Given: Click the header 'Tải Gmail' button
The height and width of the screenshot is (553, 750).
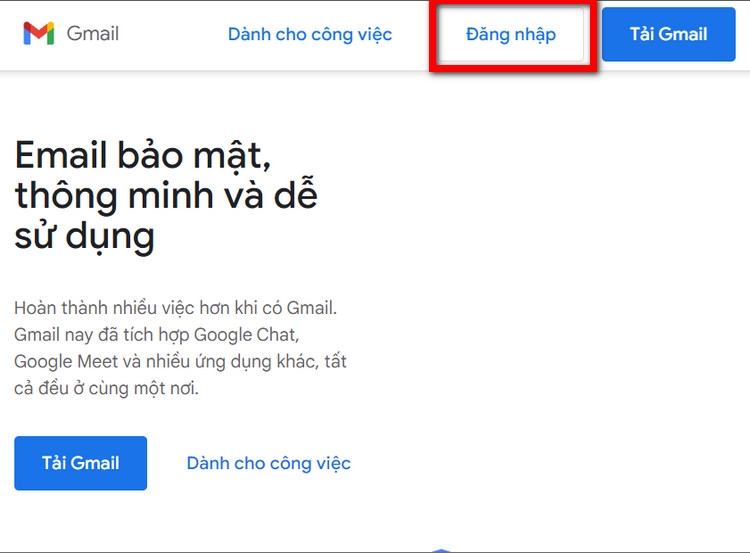Looking at the screenshot, I should (669, 34).
